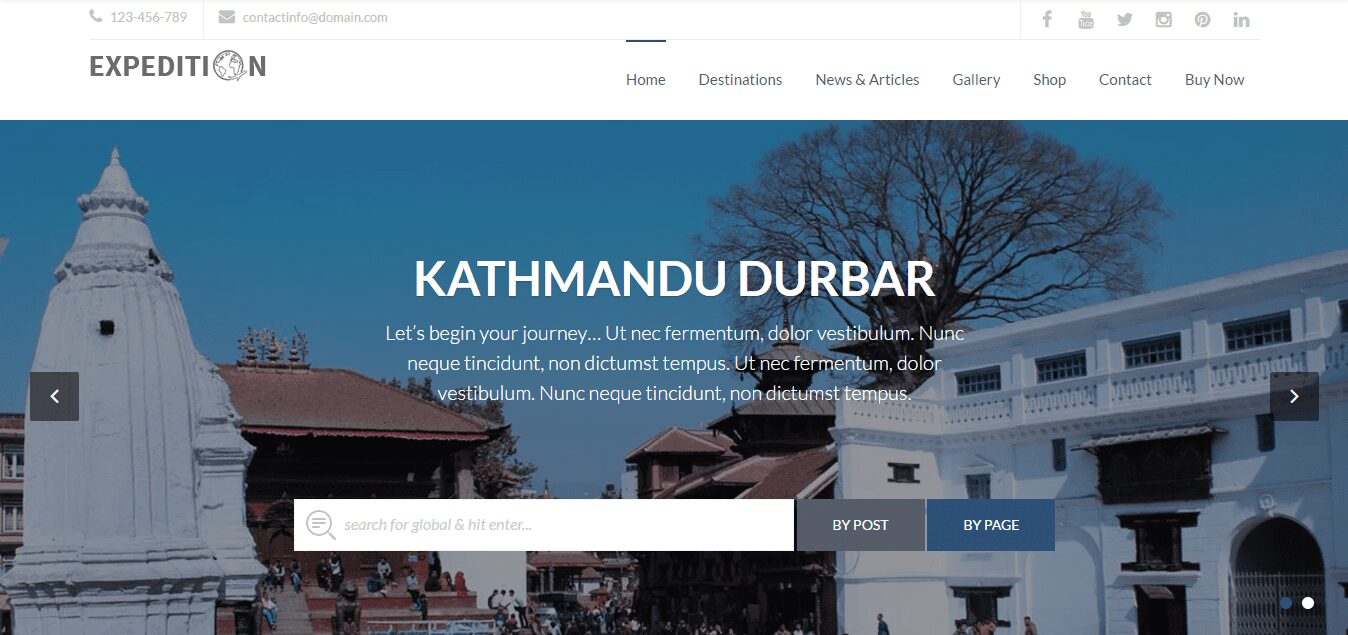Go to the next slide with right arrow
Viewport: 1348px width, 635px height.
coord(1294,396)
